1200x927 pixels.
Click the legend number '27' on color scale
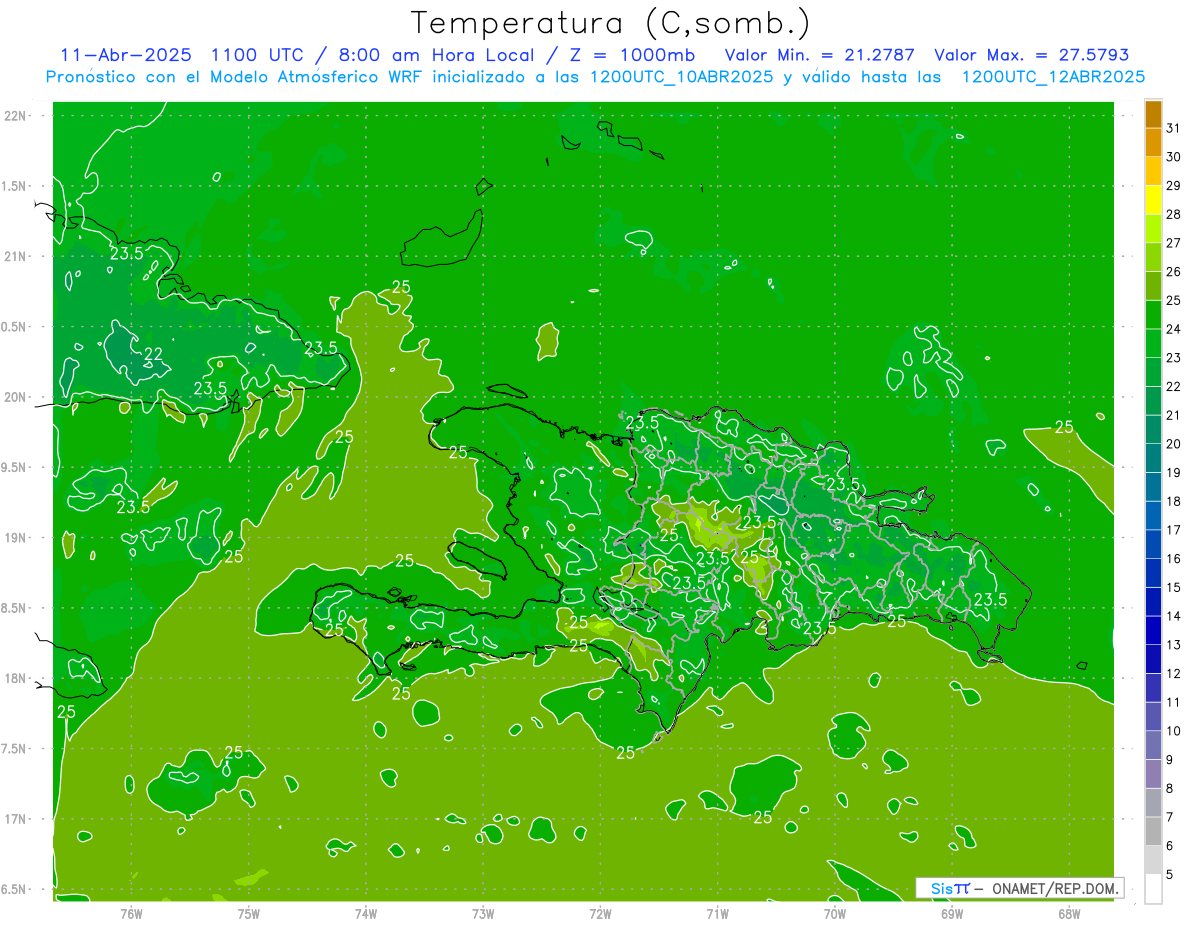coord(1173,243)
